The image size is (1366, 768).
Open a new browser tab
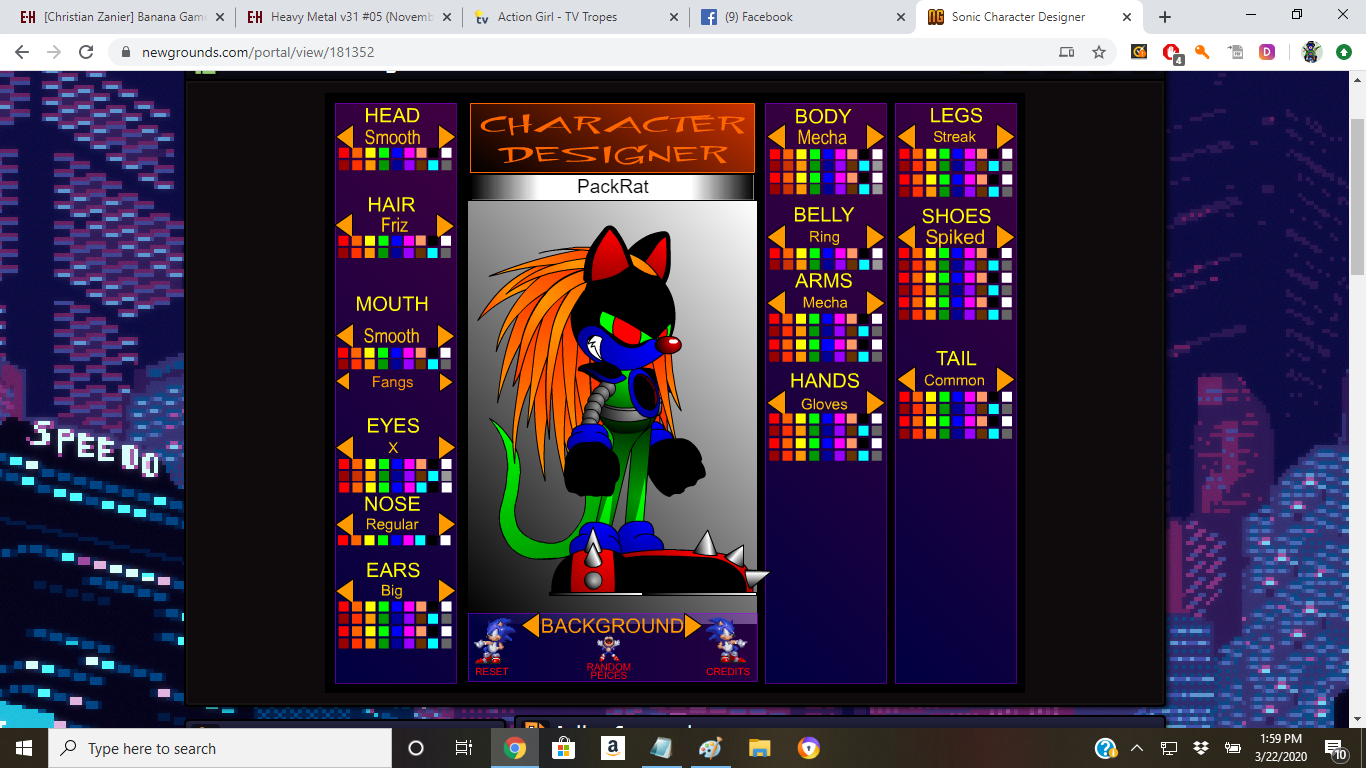1164,17
